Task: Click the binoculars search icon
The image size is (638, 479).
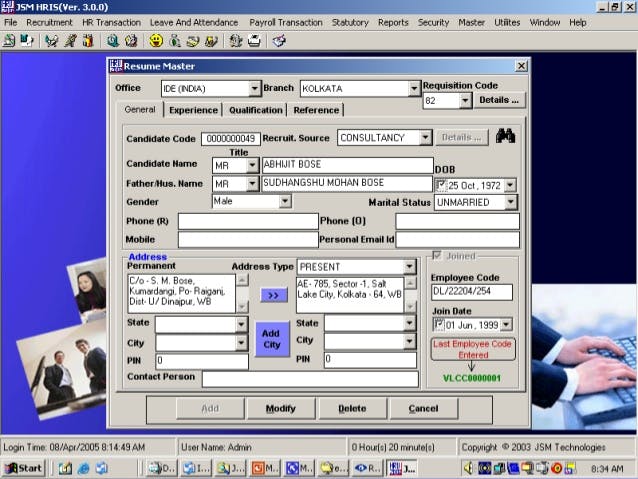Action: coord(505,137)
